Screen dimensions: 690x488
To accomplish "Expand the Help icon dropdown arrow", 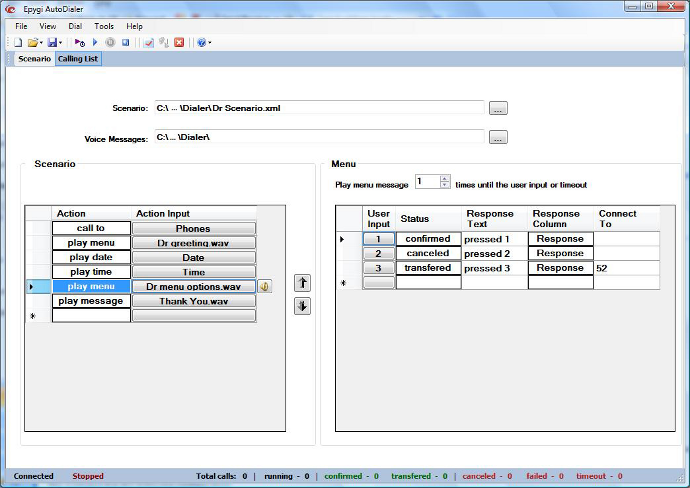I will 210,43.
